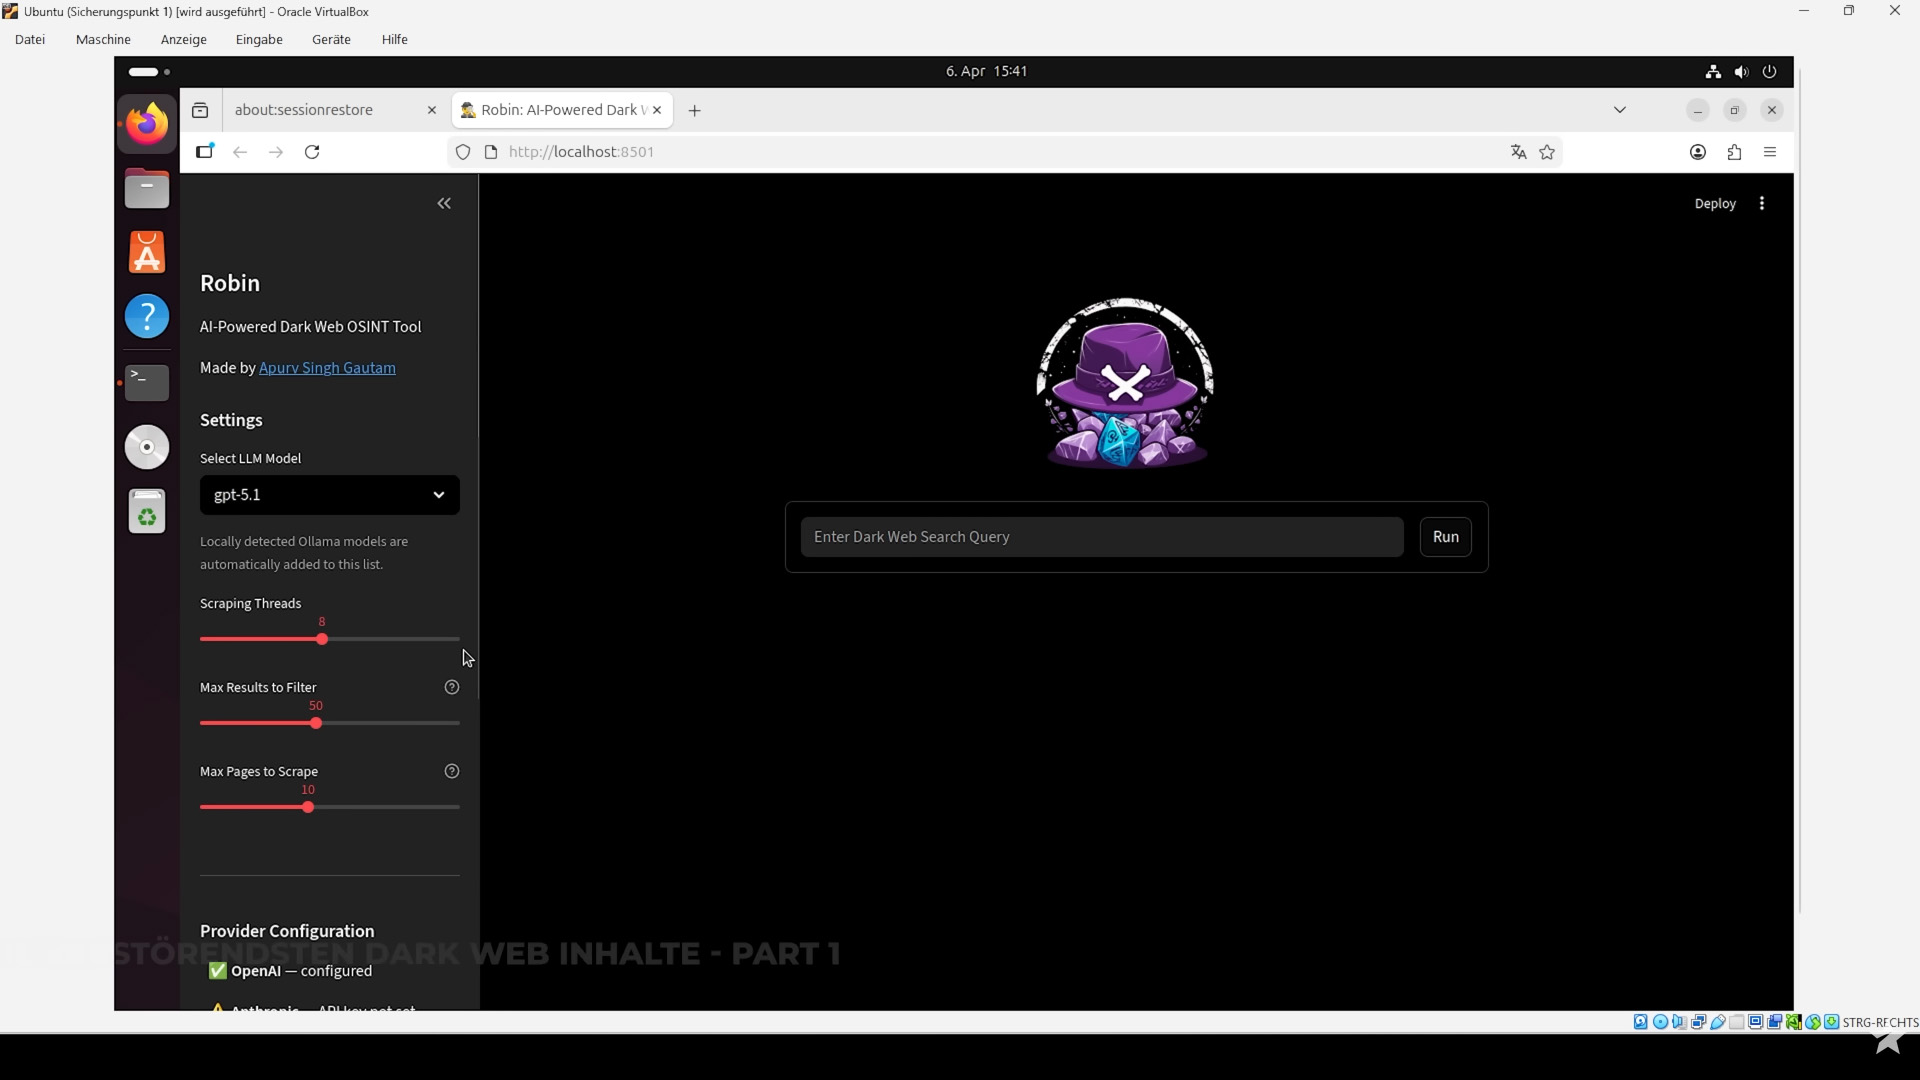Open Trash from Ubuntu dock

point(147,512)
